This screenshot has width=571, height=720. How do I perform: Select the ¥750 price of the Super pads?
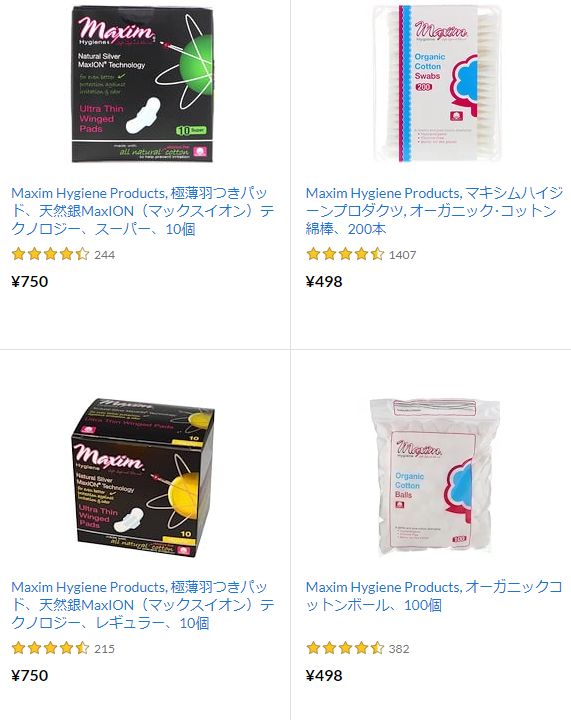(29, 281)
